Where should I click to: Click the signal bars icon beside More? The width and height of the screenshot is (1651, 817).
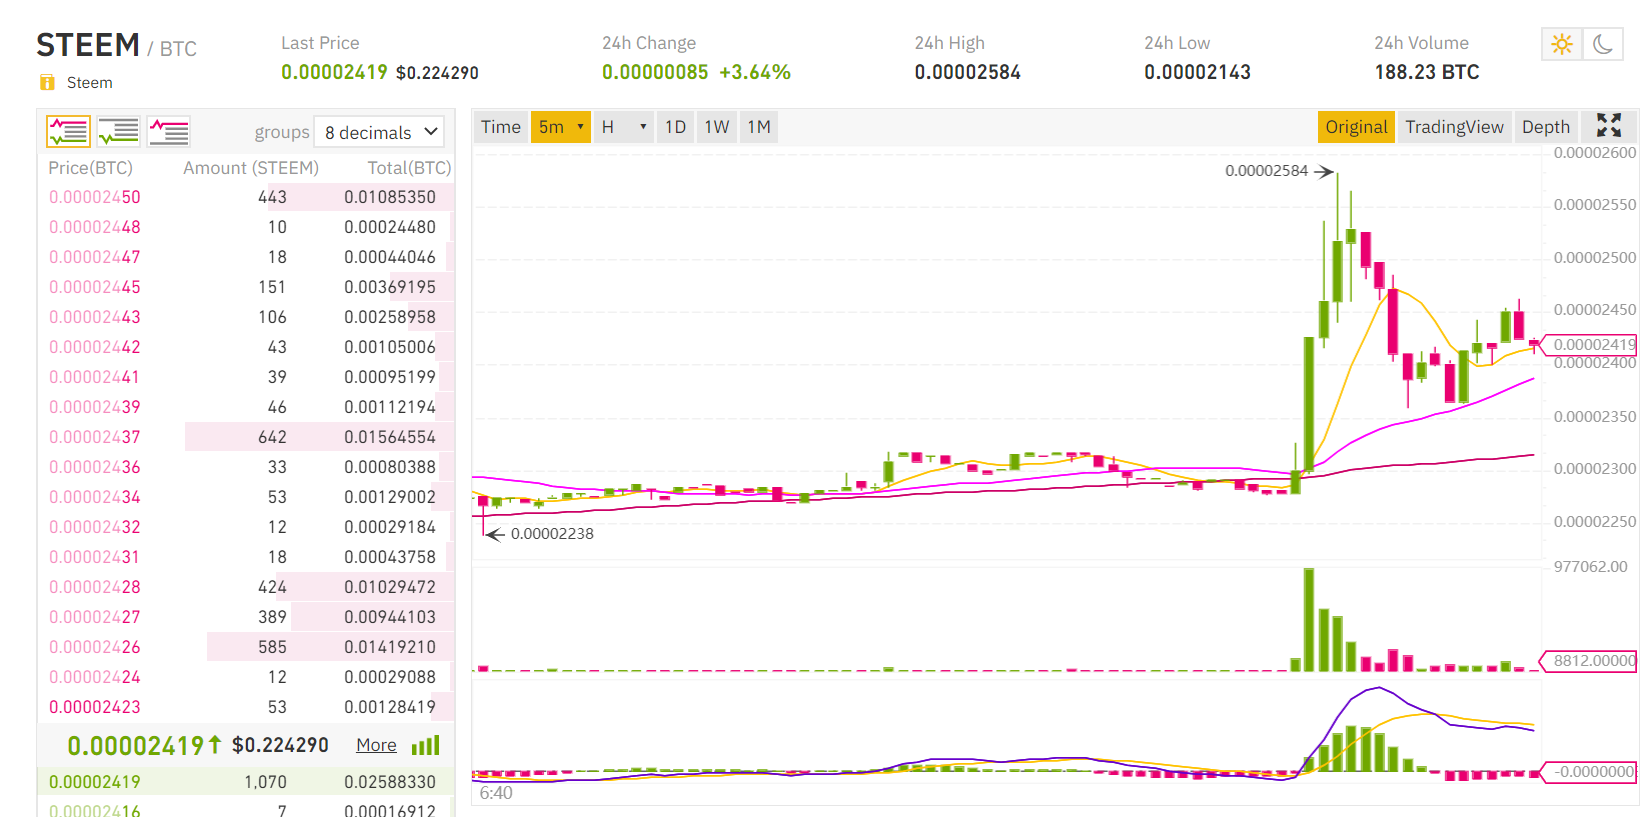click(x=426, y=745)
